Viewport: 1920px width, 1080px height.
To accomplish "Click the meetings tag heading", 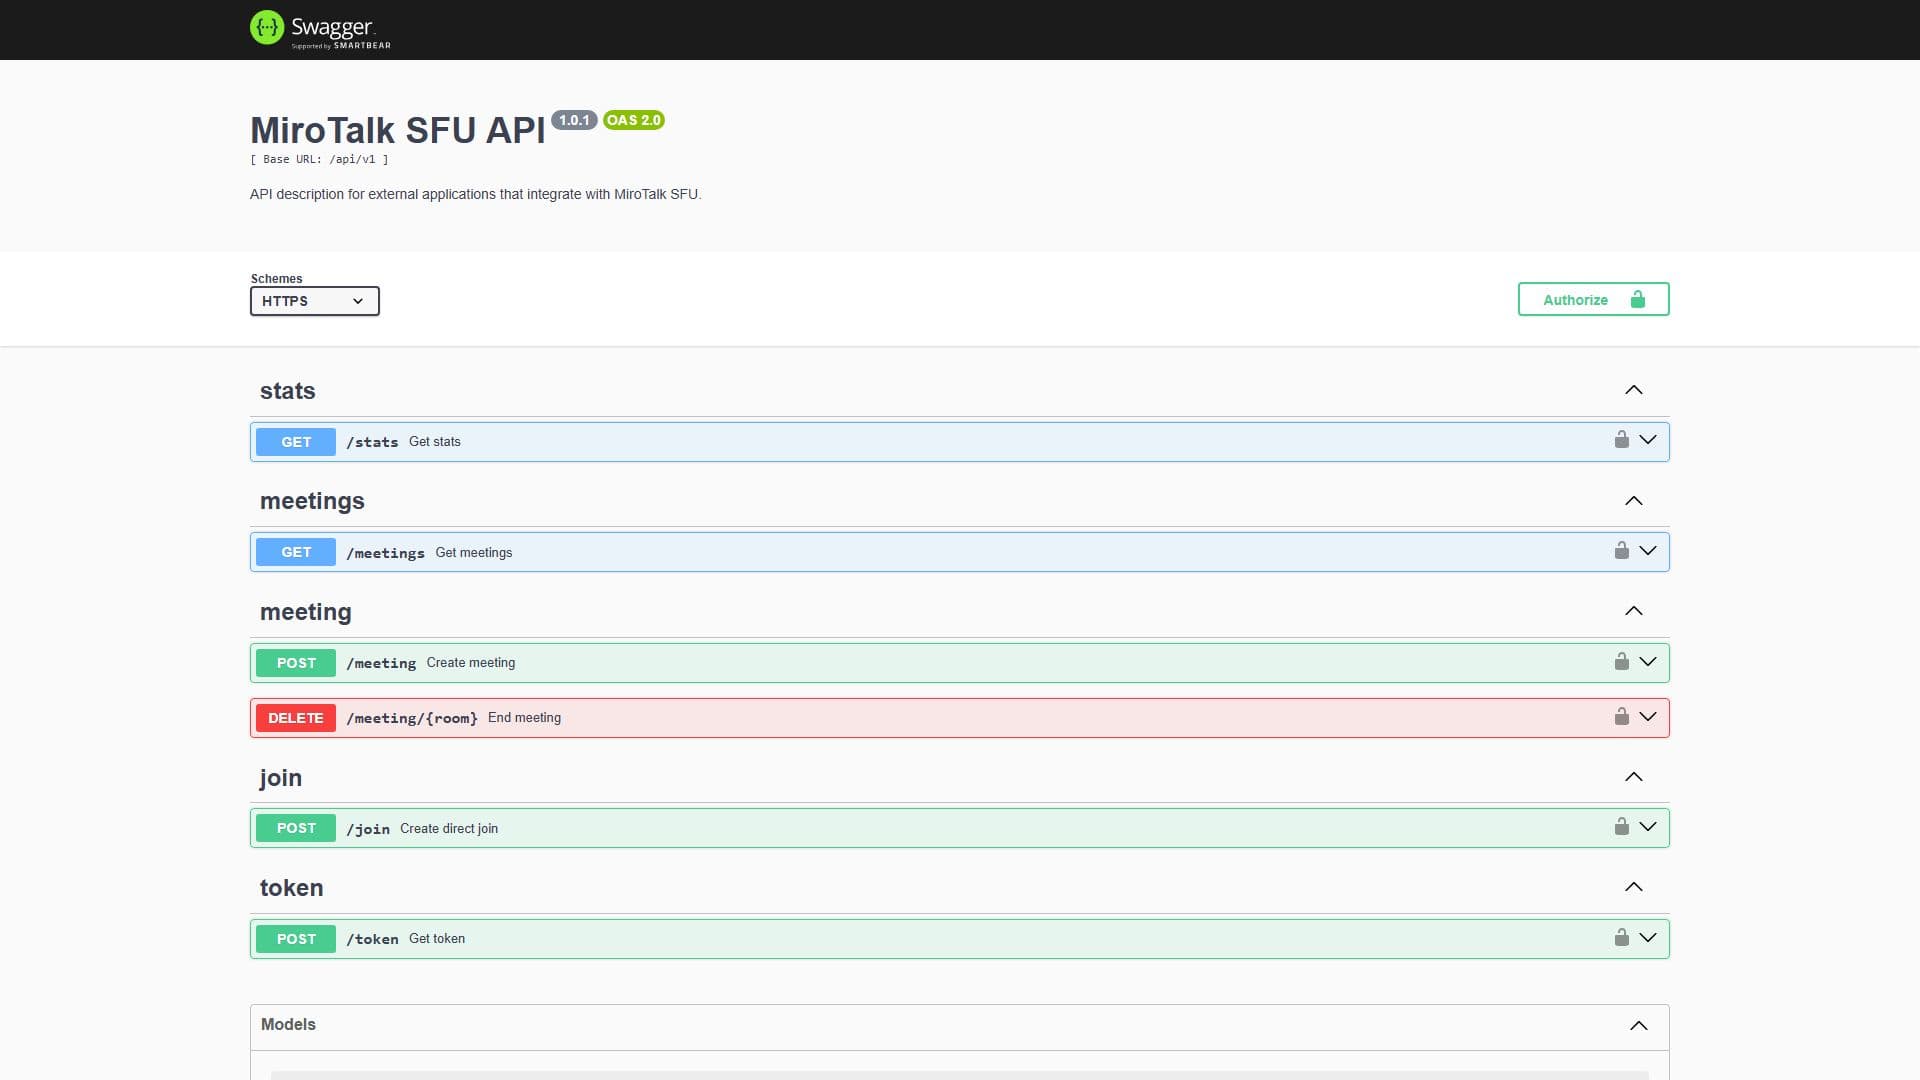I will click(x=312, y=501).
